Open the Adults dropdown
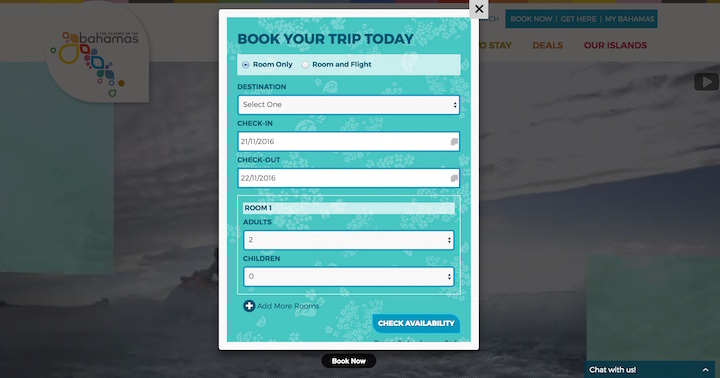This screenshot has height=378, width=720. coord(349,240)
